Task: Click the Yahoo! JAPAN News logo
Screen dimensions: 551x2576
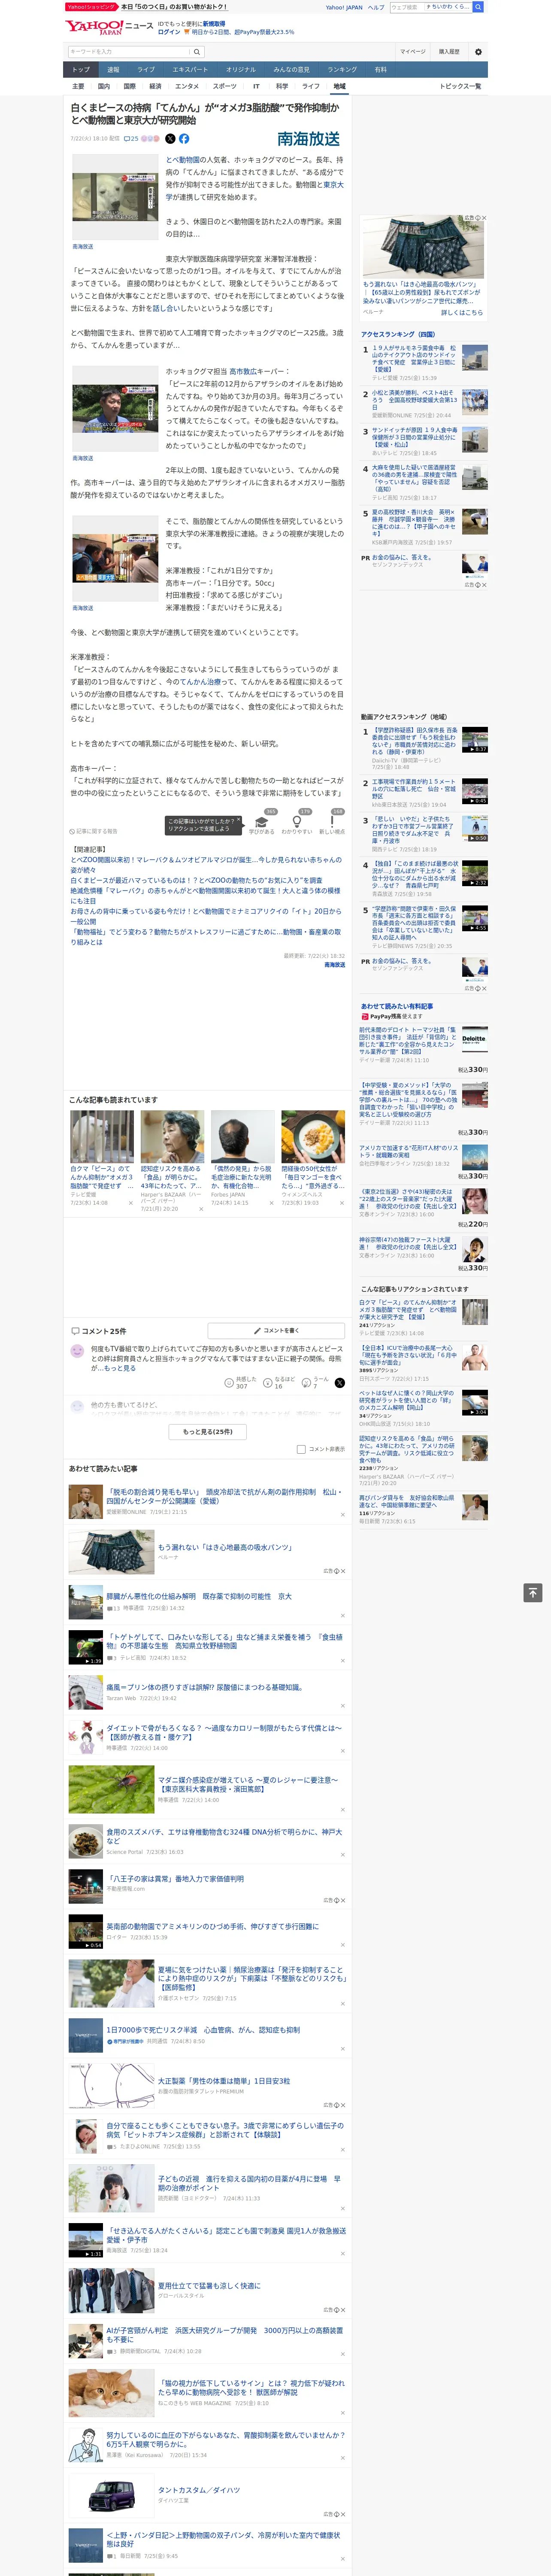Action: pyautogui.click(x=109, y=27)
